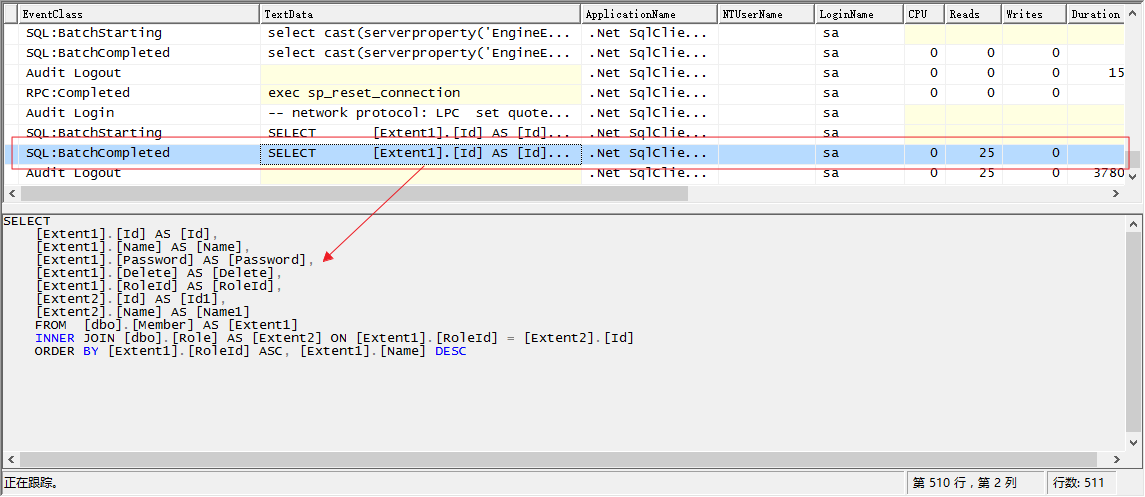Click the '行数: 511' status panel
The image size is (1145, 497).
click(1079, 482)
